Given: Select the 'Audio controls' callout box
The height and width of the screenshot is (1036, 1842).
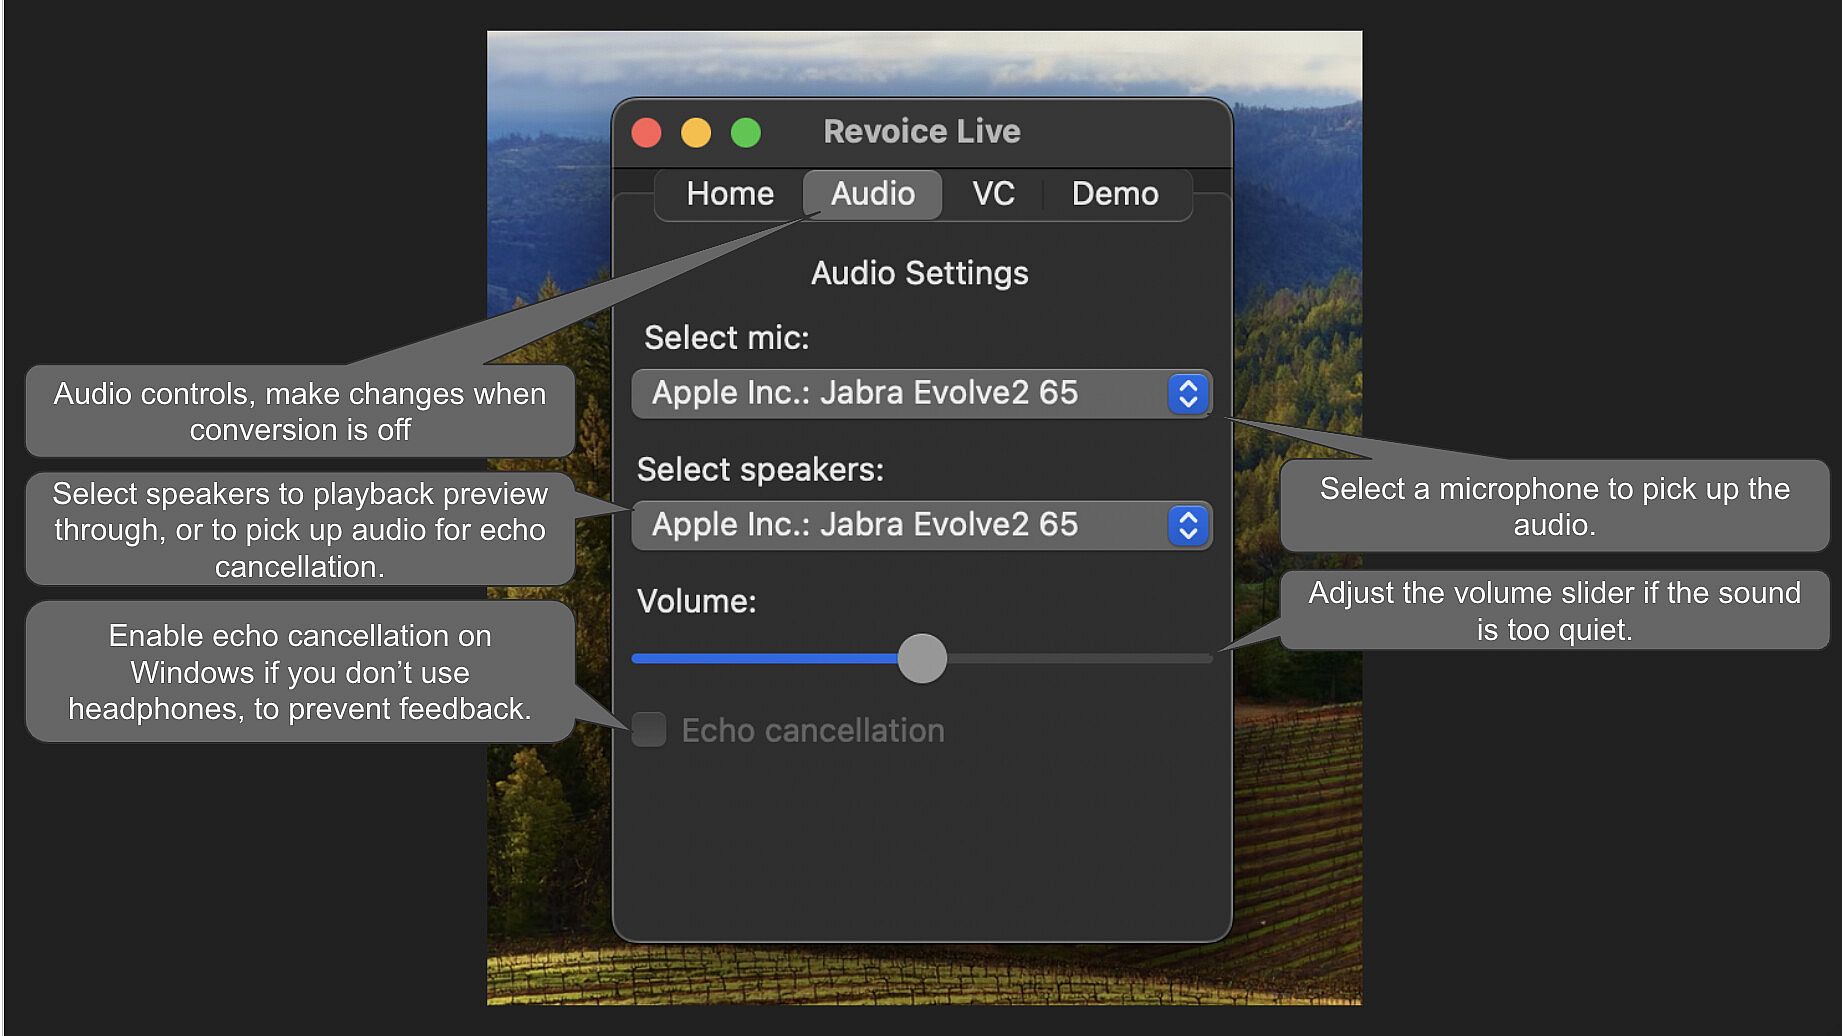Looking at the screenshot, I should (300, 412).
